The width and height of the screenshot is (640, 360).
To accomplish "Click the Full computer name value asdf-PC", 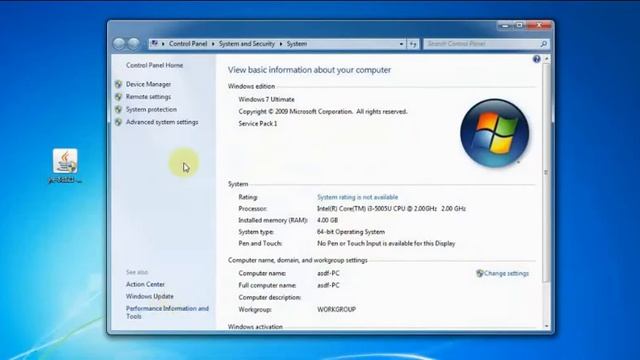I will point(328,285).
